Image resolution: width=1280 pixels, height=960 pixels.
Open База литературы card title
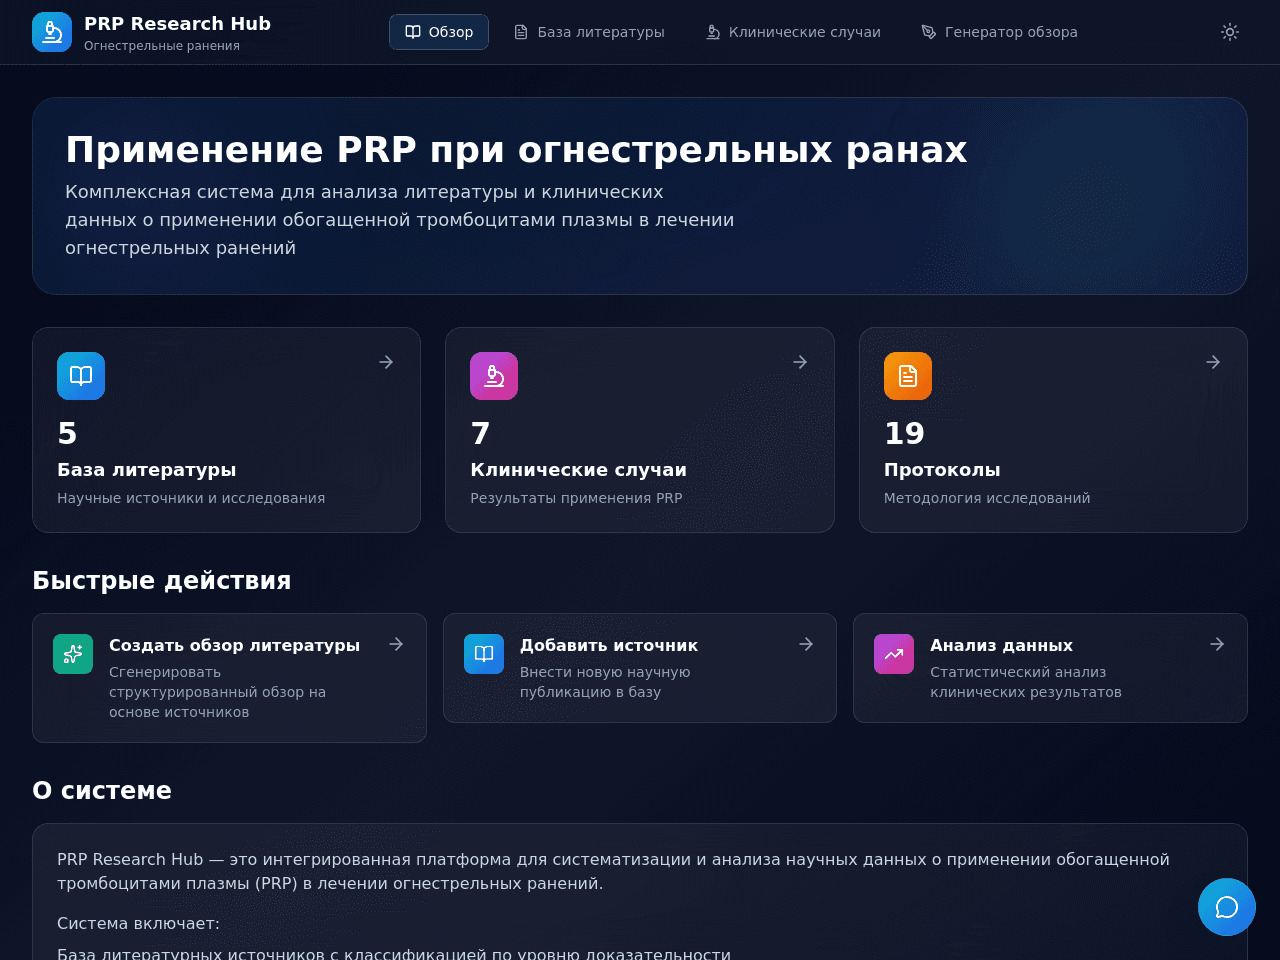pos(147,470)
